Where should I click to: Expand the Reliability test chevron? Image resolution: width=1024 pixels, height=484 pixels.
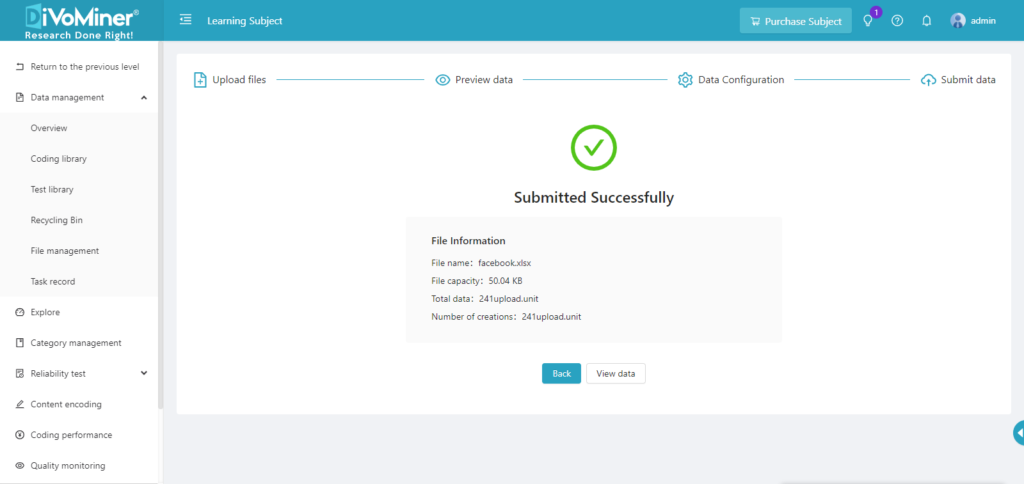[144, 373]
